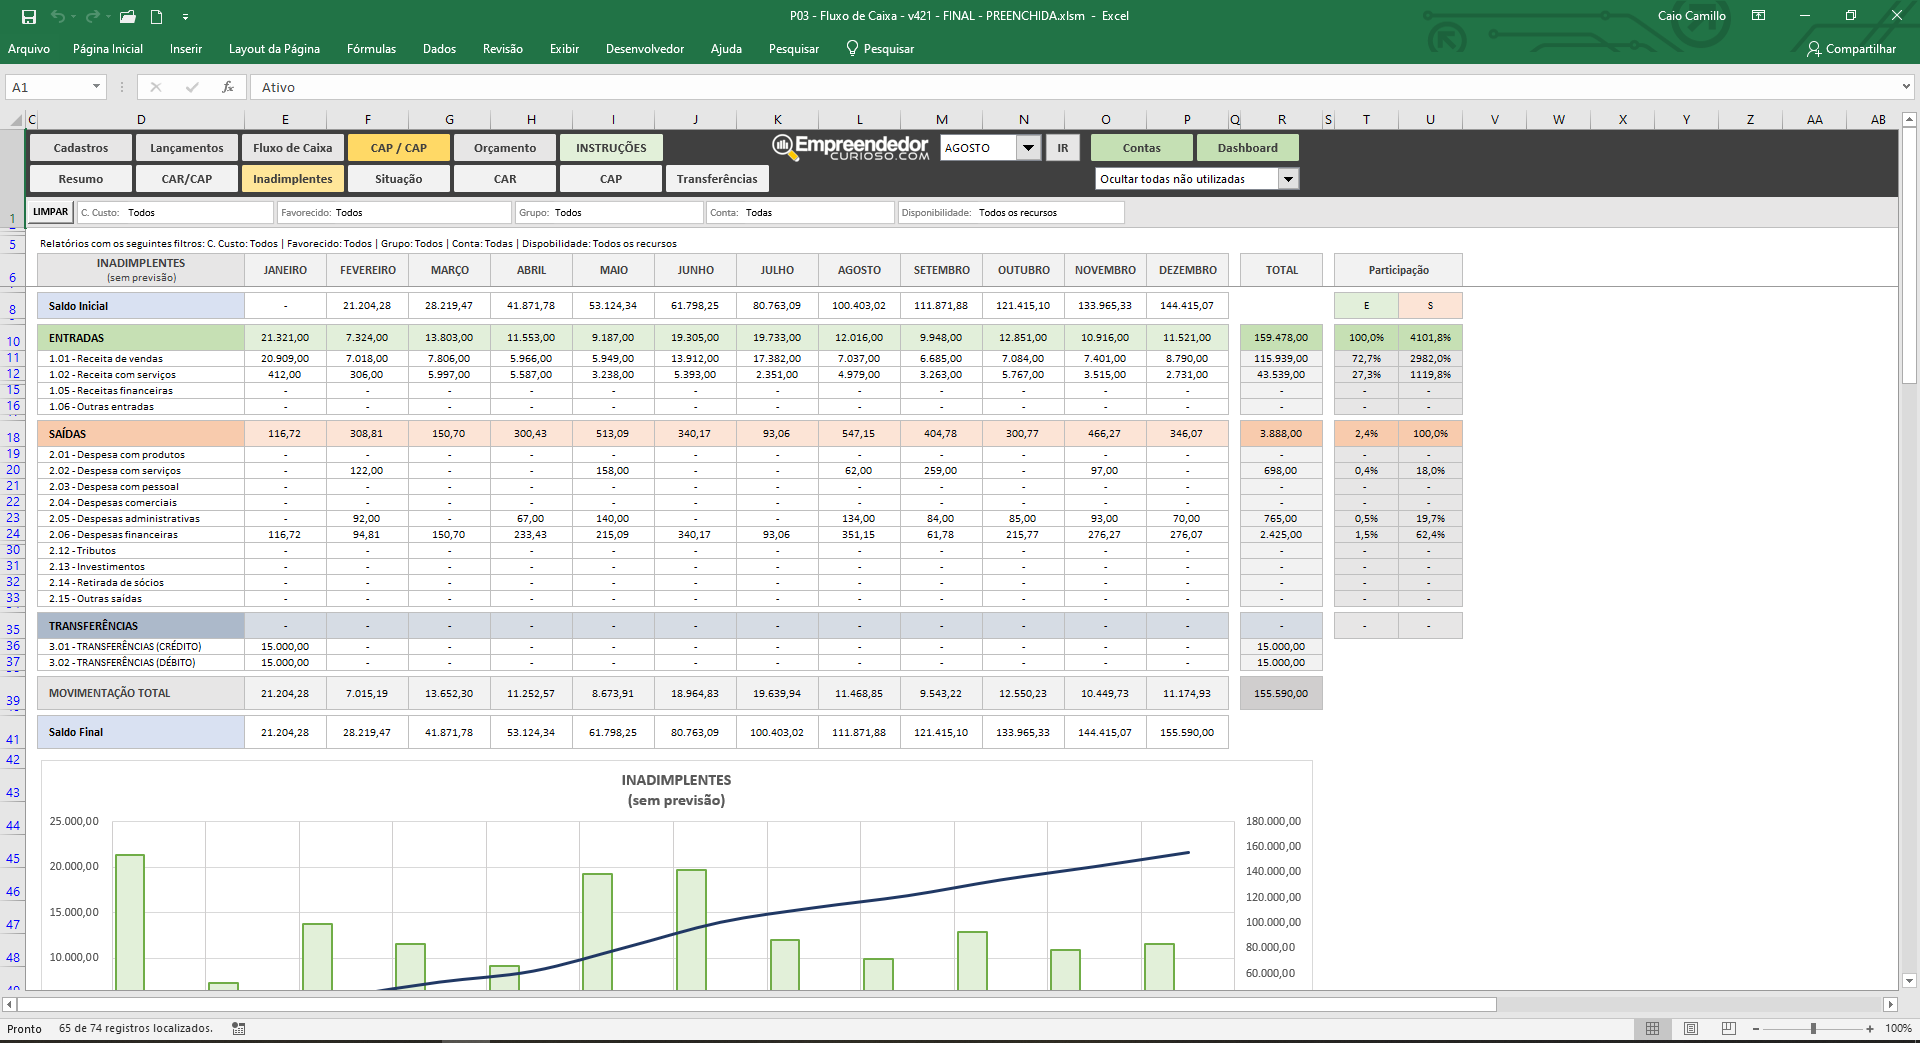Viewport: 1920px width, 1043px height.
Task: Click the Dashboard button
Action: [x=1247, y=148]
